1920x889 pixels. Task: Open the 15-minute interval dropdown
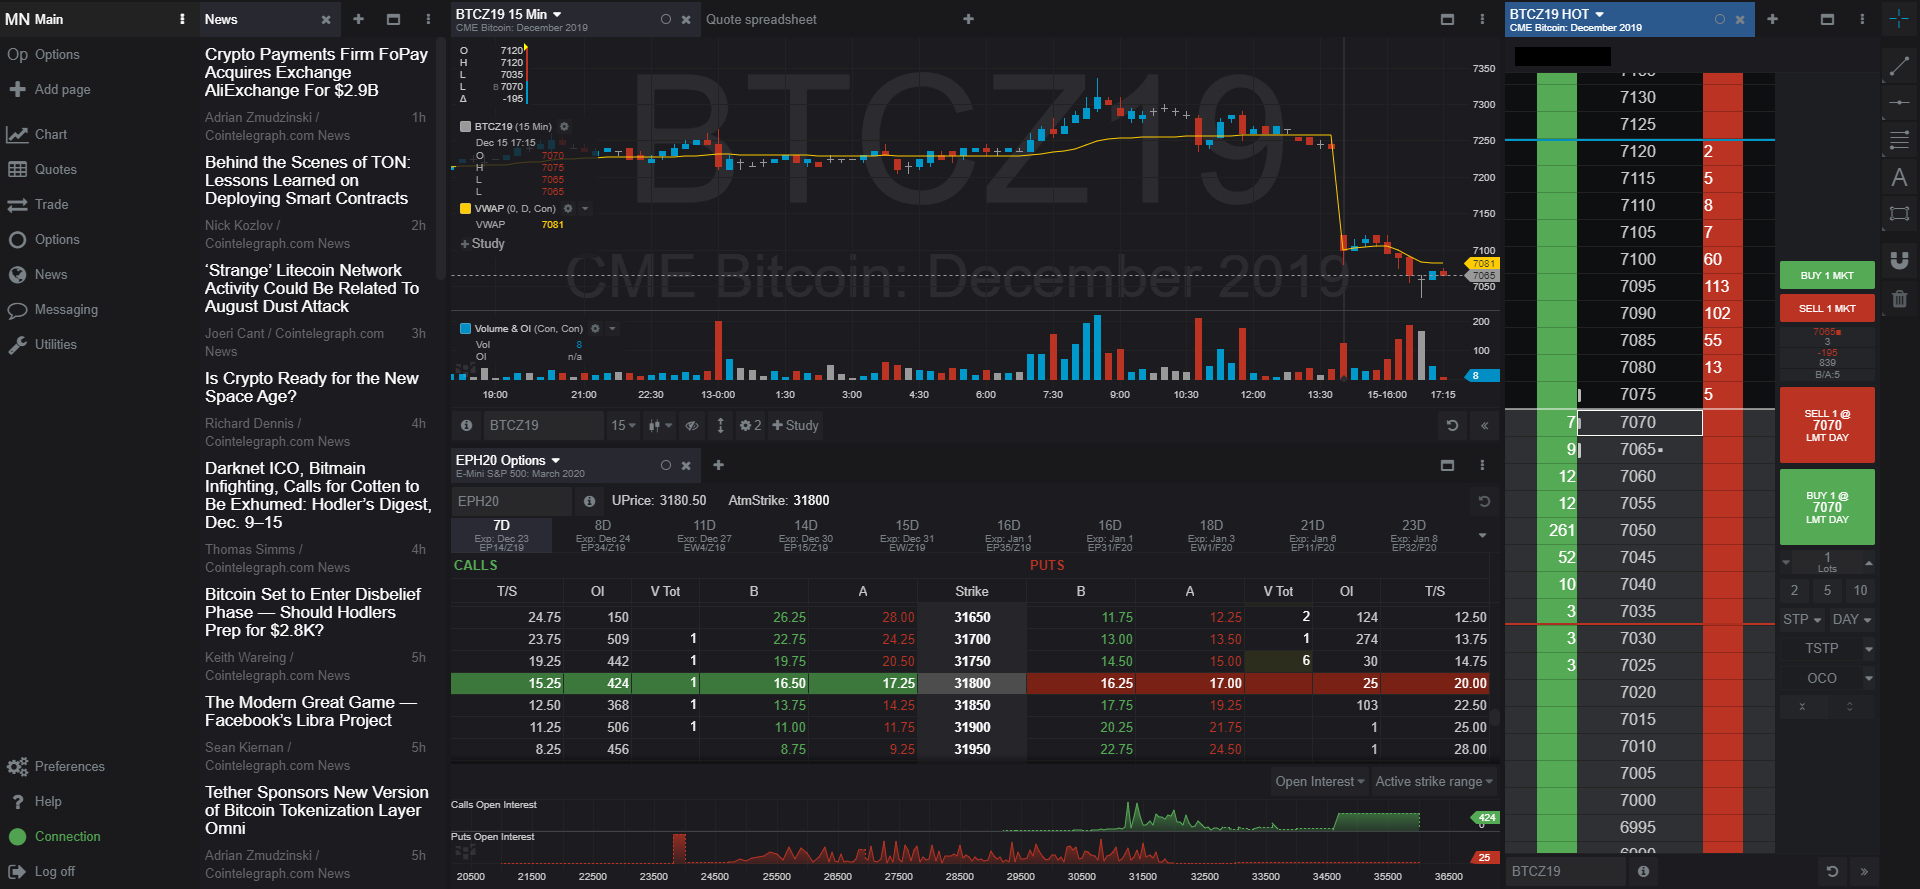tap(623, 425)
